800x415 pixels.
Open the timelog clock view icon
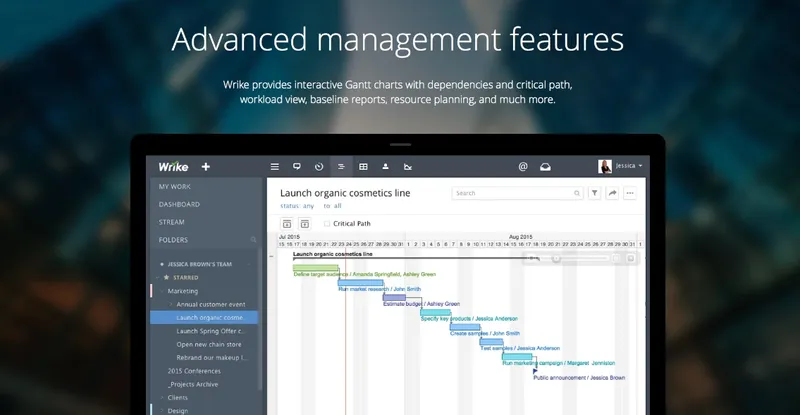pos(319,166)
